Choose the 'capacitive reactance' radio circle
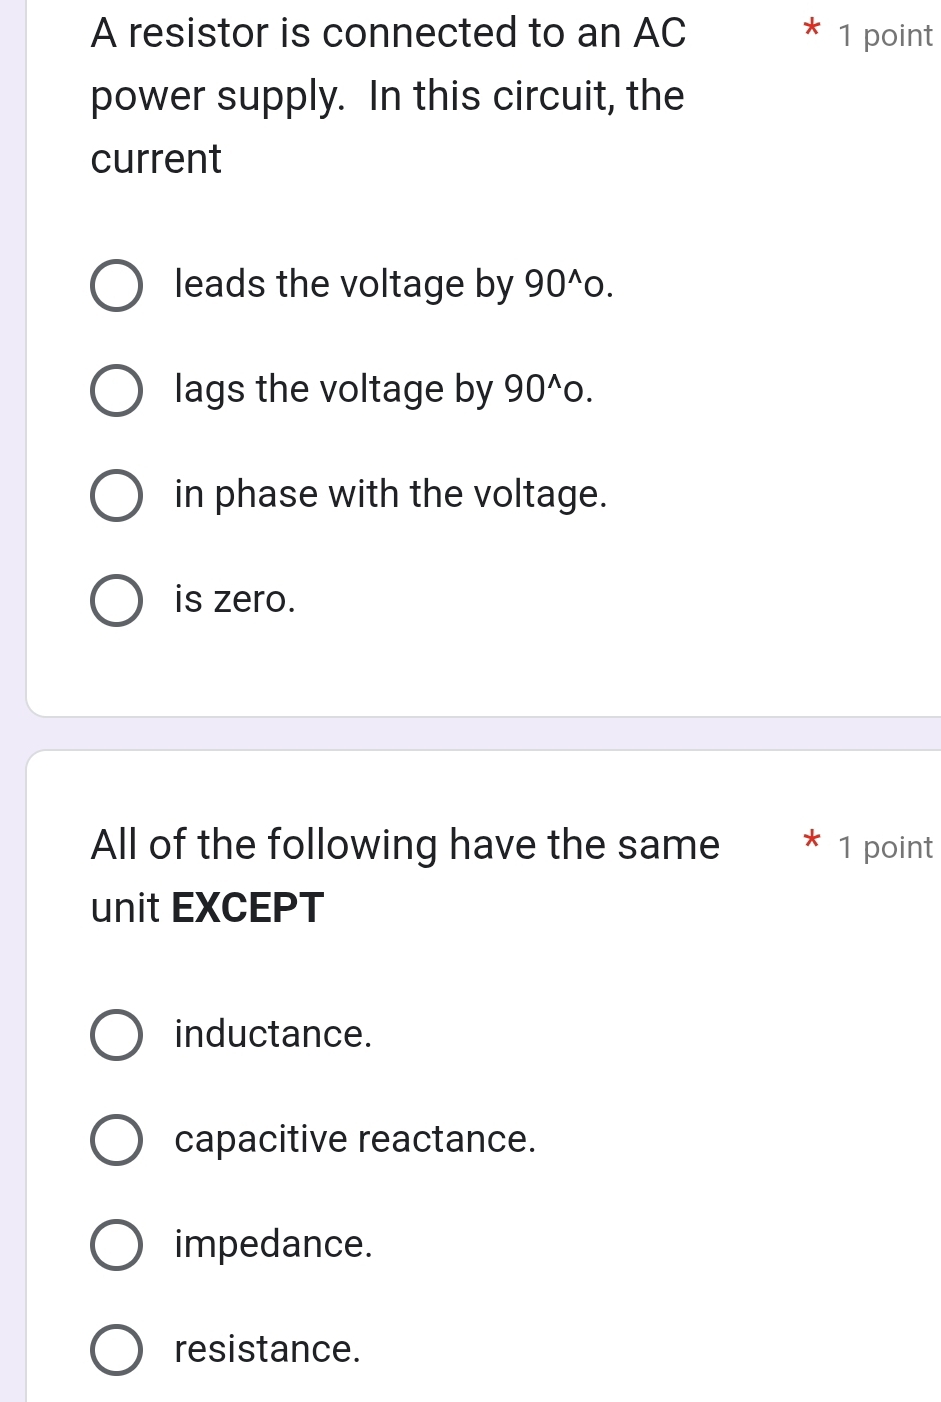The width and height of the screenshot is (941, 1402). click(116, 1140)
